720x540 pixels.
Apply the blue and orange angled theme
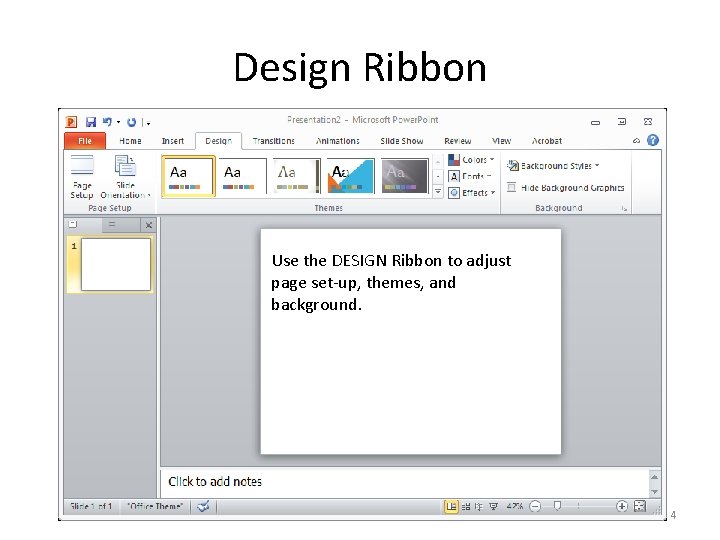pos(350,176)
